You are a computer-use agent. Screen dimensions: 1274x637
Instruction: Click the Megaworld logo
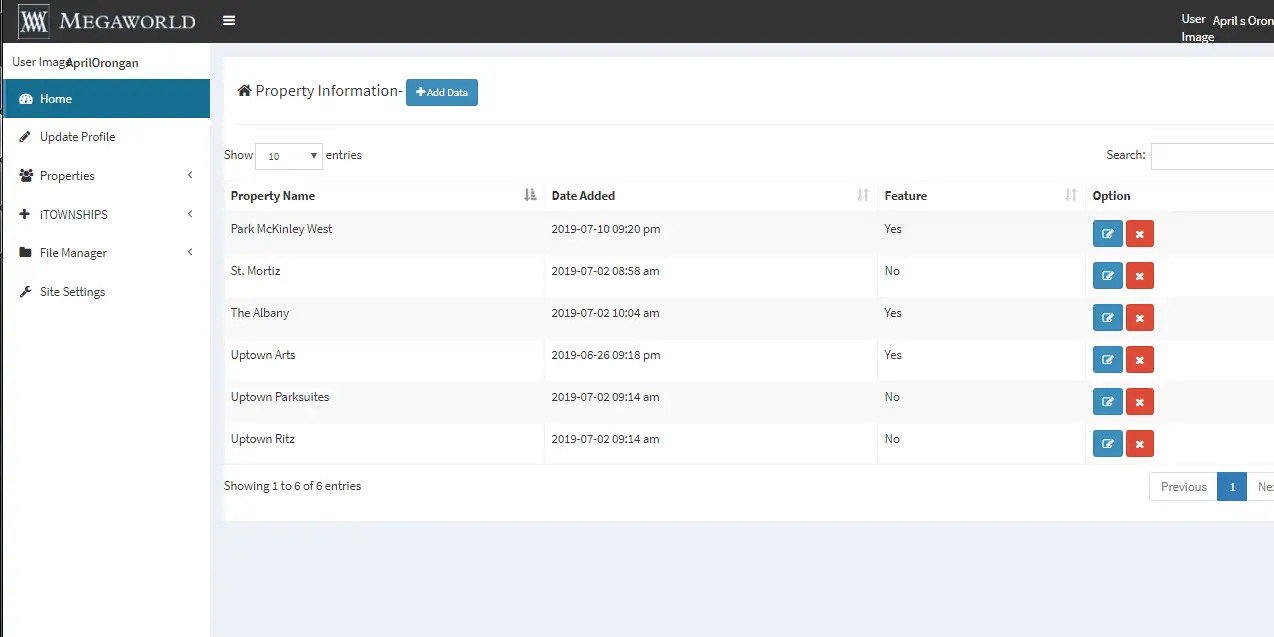click(x=107, y=20)
